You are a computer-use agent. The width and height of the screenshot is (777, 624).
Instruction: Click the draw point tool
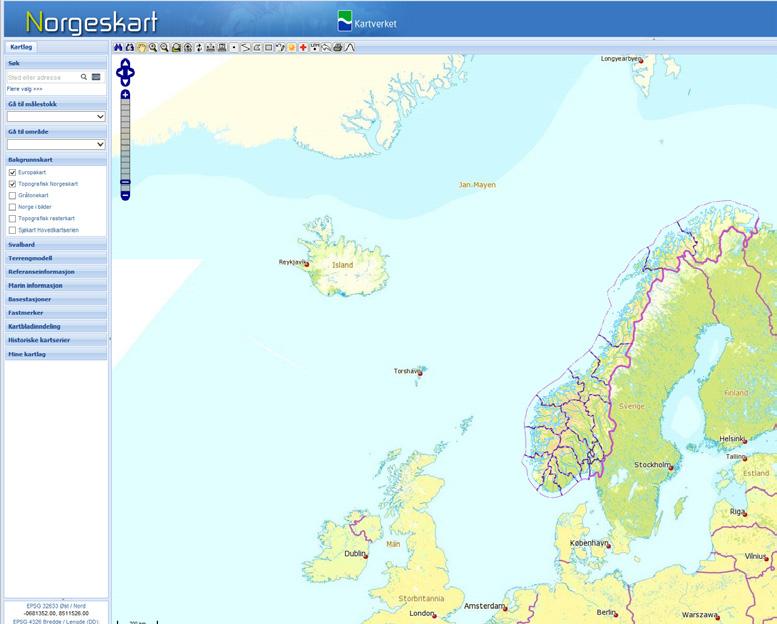tap(234, 48)
